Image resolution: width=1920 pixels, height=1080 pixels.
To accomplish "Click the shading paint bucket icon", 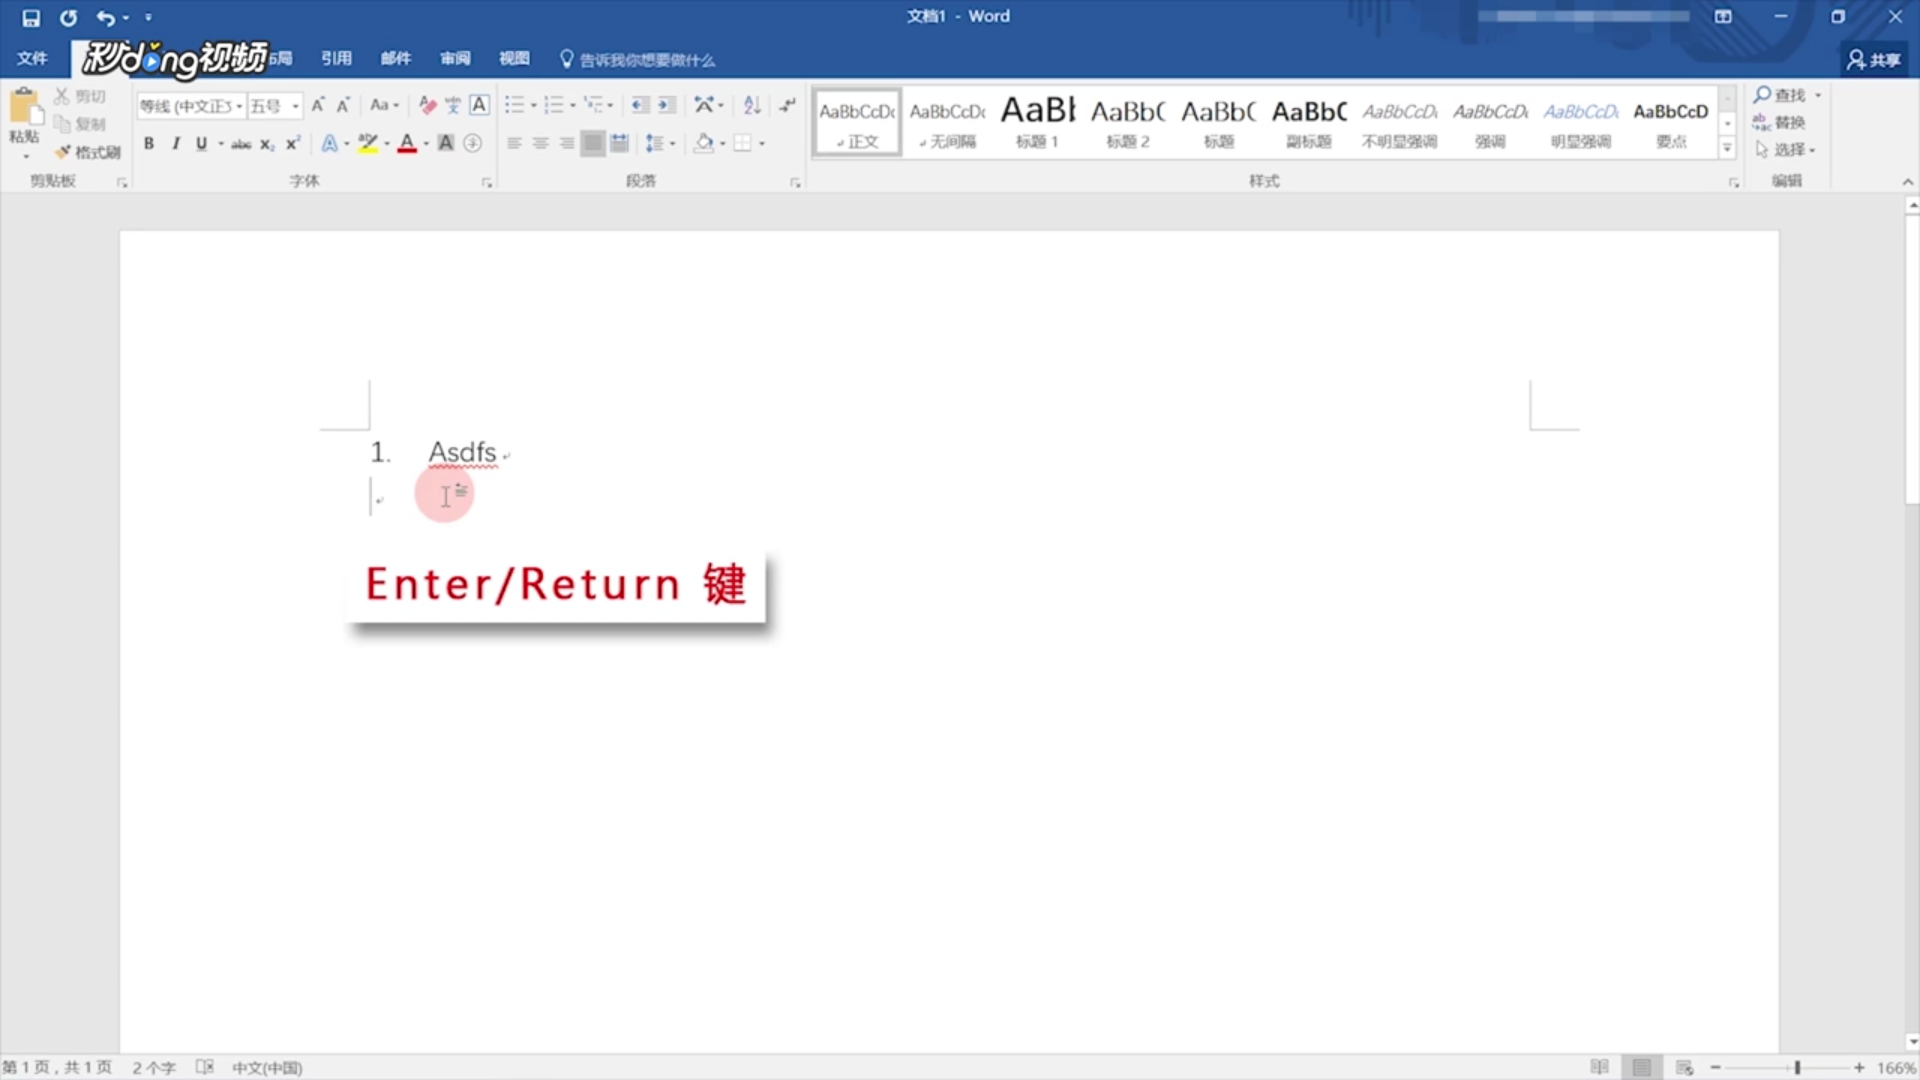I will pos(704,143).
